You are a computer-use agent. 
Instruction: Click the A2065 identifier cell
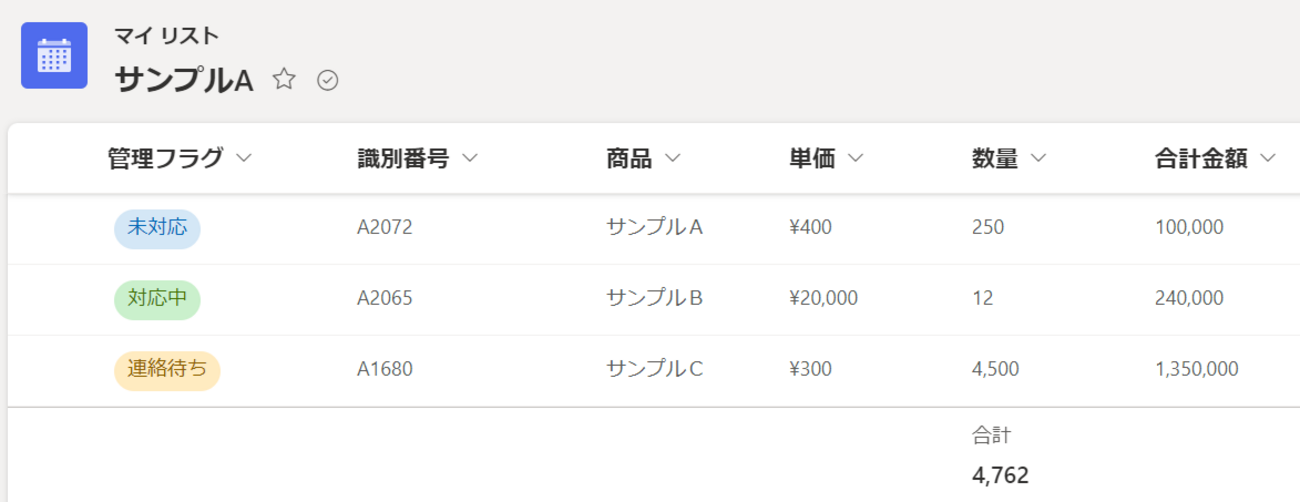(385, 299)
